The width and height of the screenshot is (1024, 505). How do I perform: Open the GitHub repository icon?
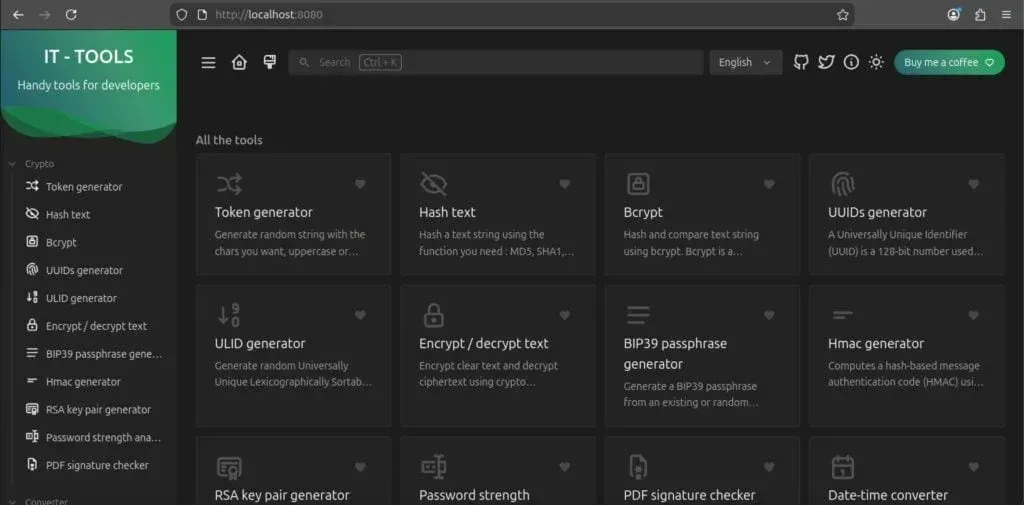tap(801, 62)
